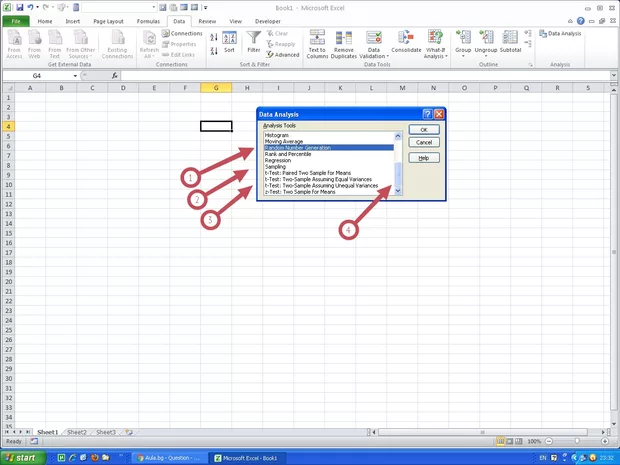Click the From Access icon
This screenshot has width=620, height=465.
tap(14, 44)
